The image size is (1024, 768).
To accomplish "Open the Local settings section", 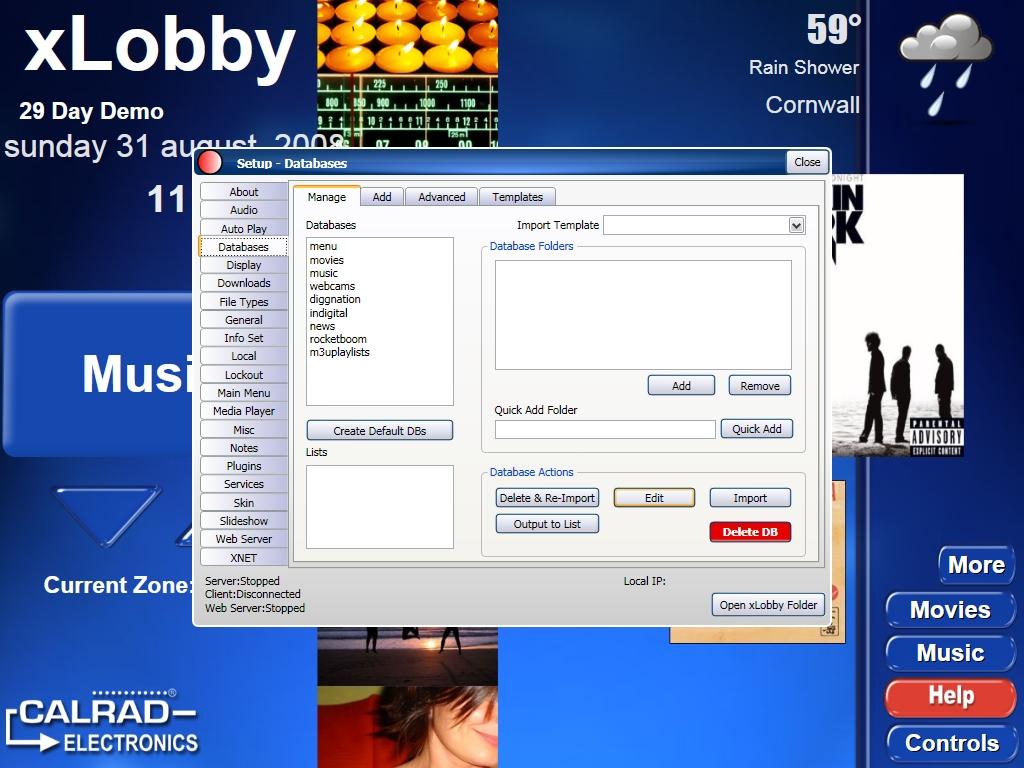I will pos(244,356).
